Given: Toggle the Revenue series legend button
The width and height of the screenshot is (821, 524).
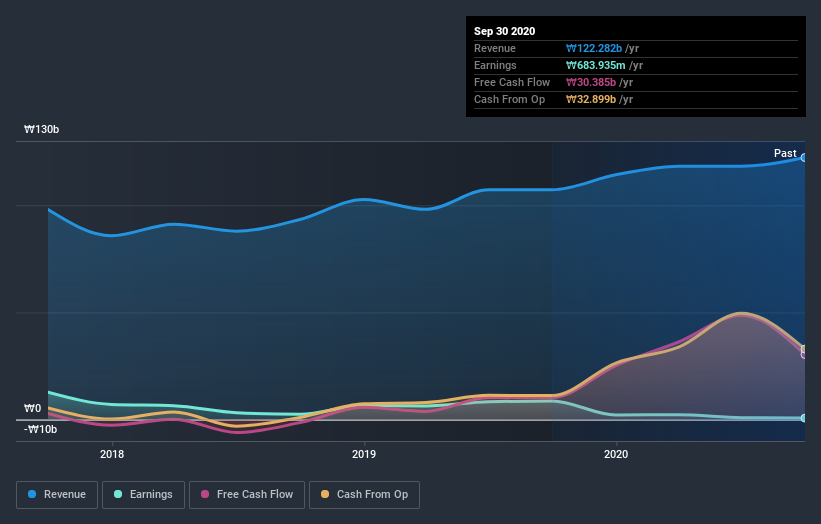Looking at the screenshot, I should point(57,495).
